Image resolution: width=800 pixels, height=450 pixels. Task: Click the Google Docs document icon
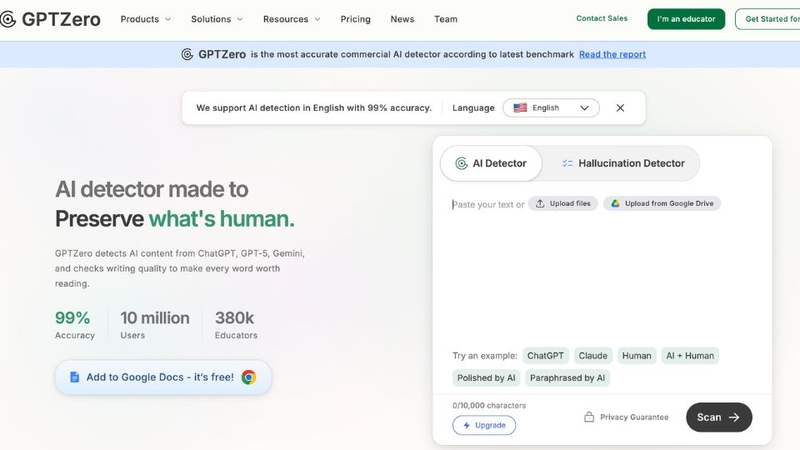tap(74, 377)
